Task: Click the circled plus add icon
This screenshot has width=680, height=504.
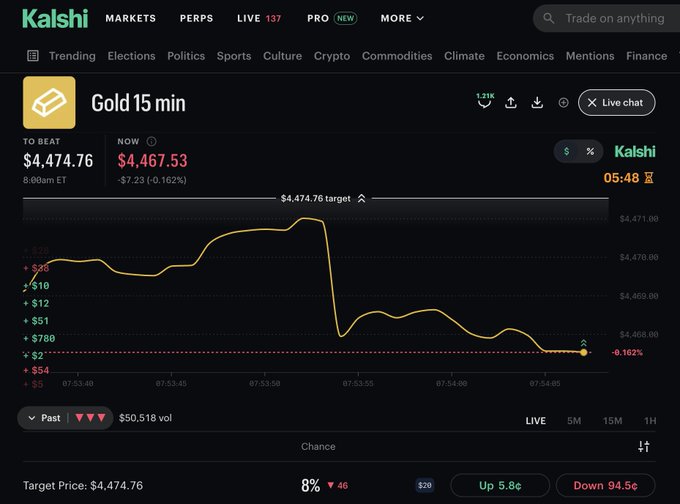Action: click(x=563, y=103)
